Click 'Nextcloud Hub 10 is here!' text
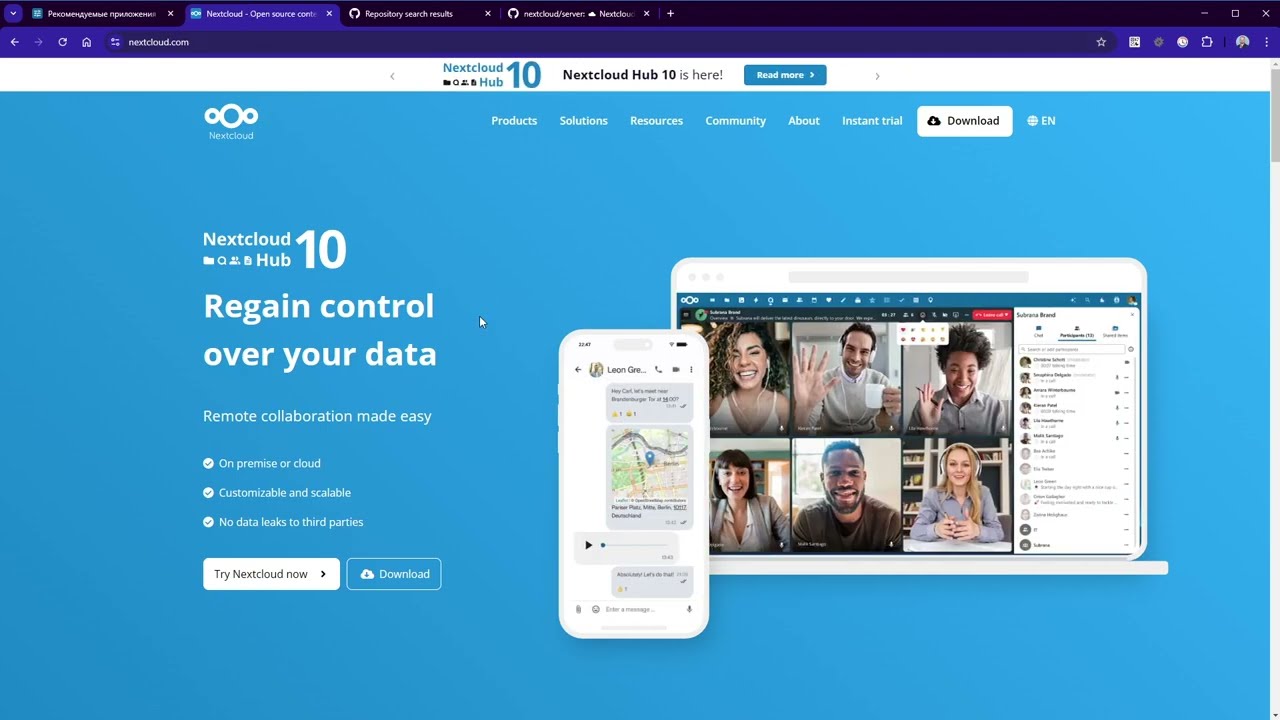Image resolution: width=1280 pixels, height=720 pixels. [642, 75]
